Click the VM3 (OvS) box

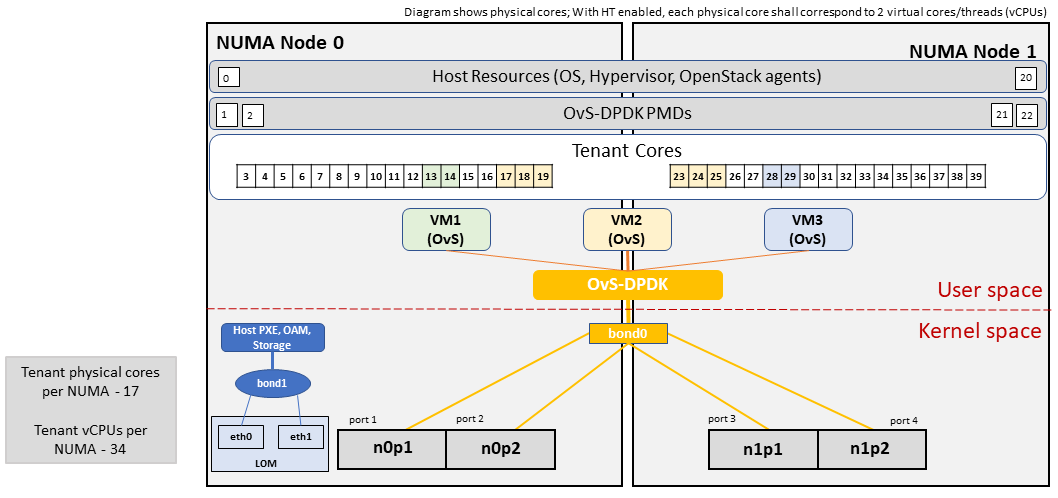click(x=808, y=228)
